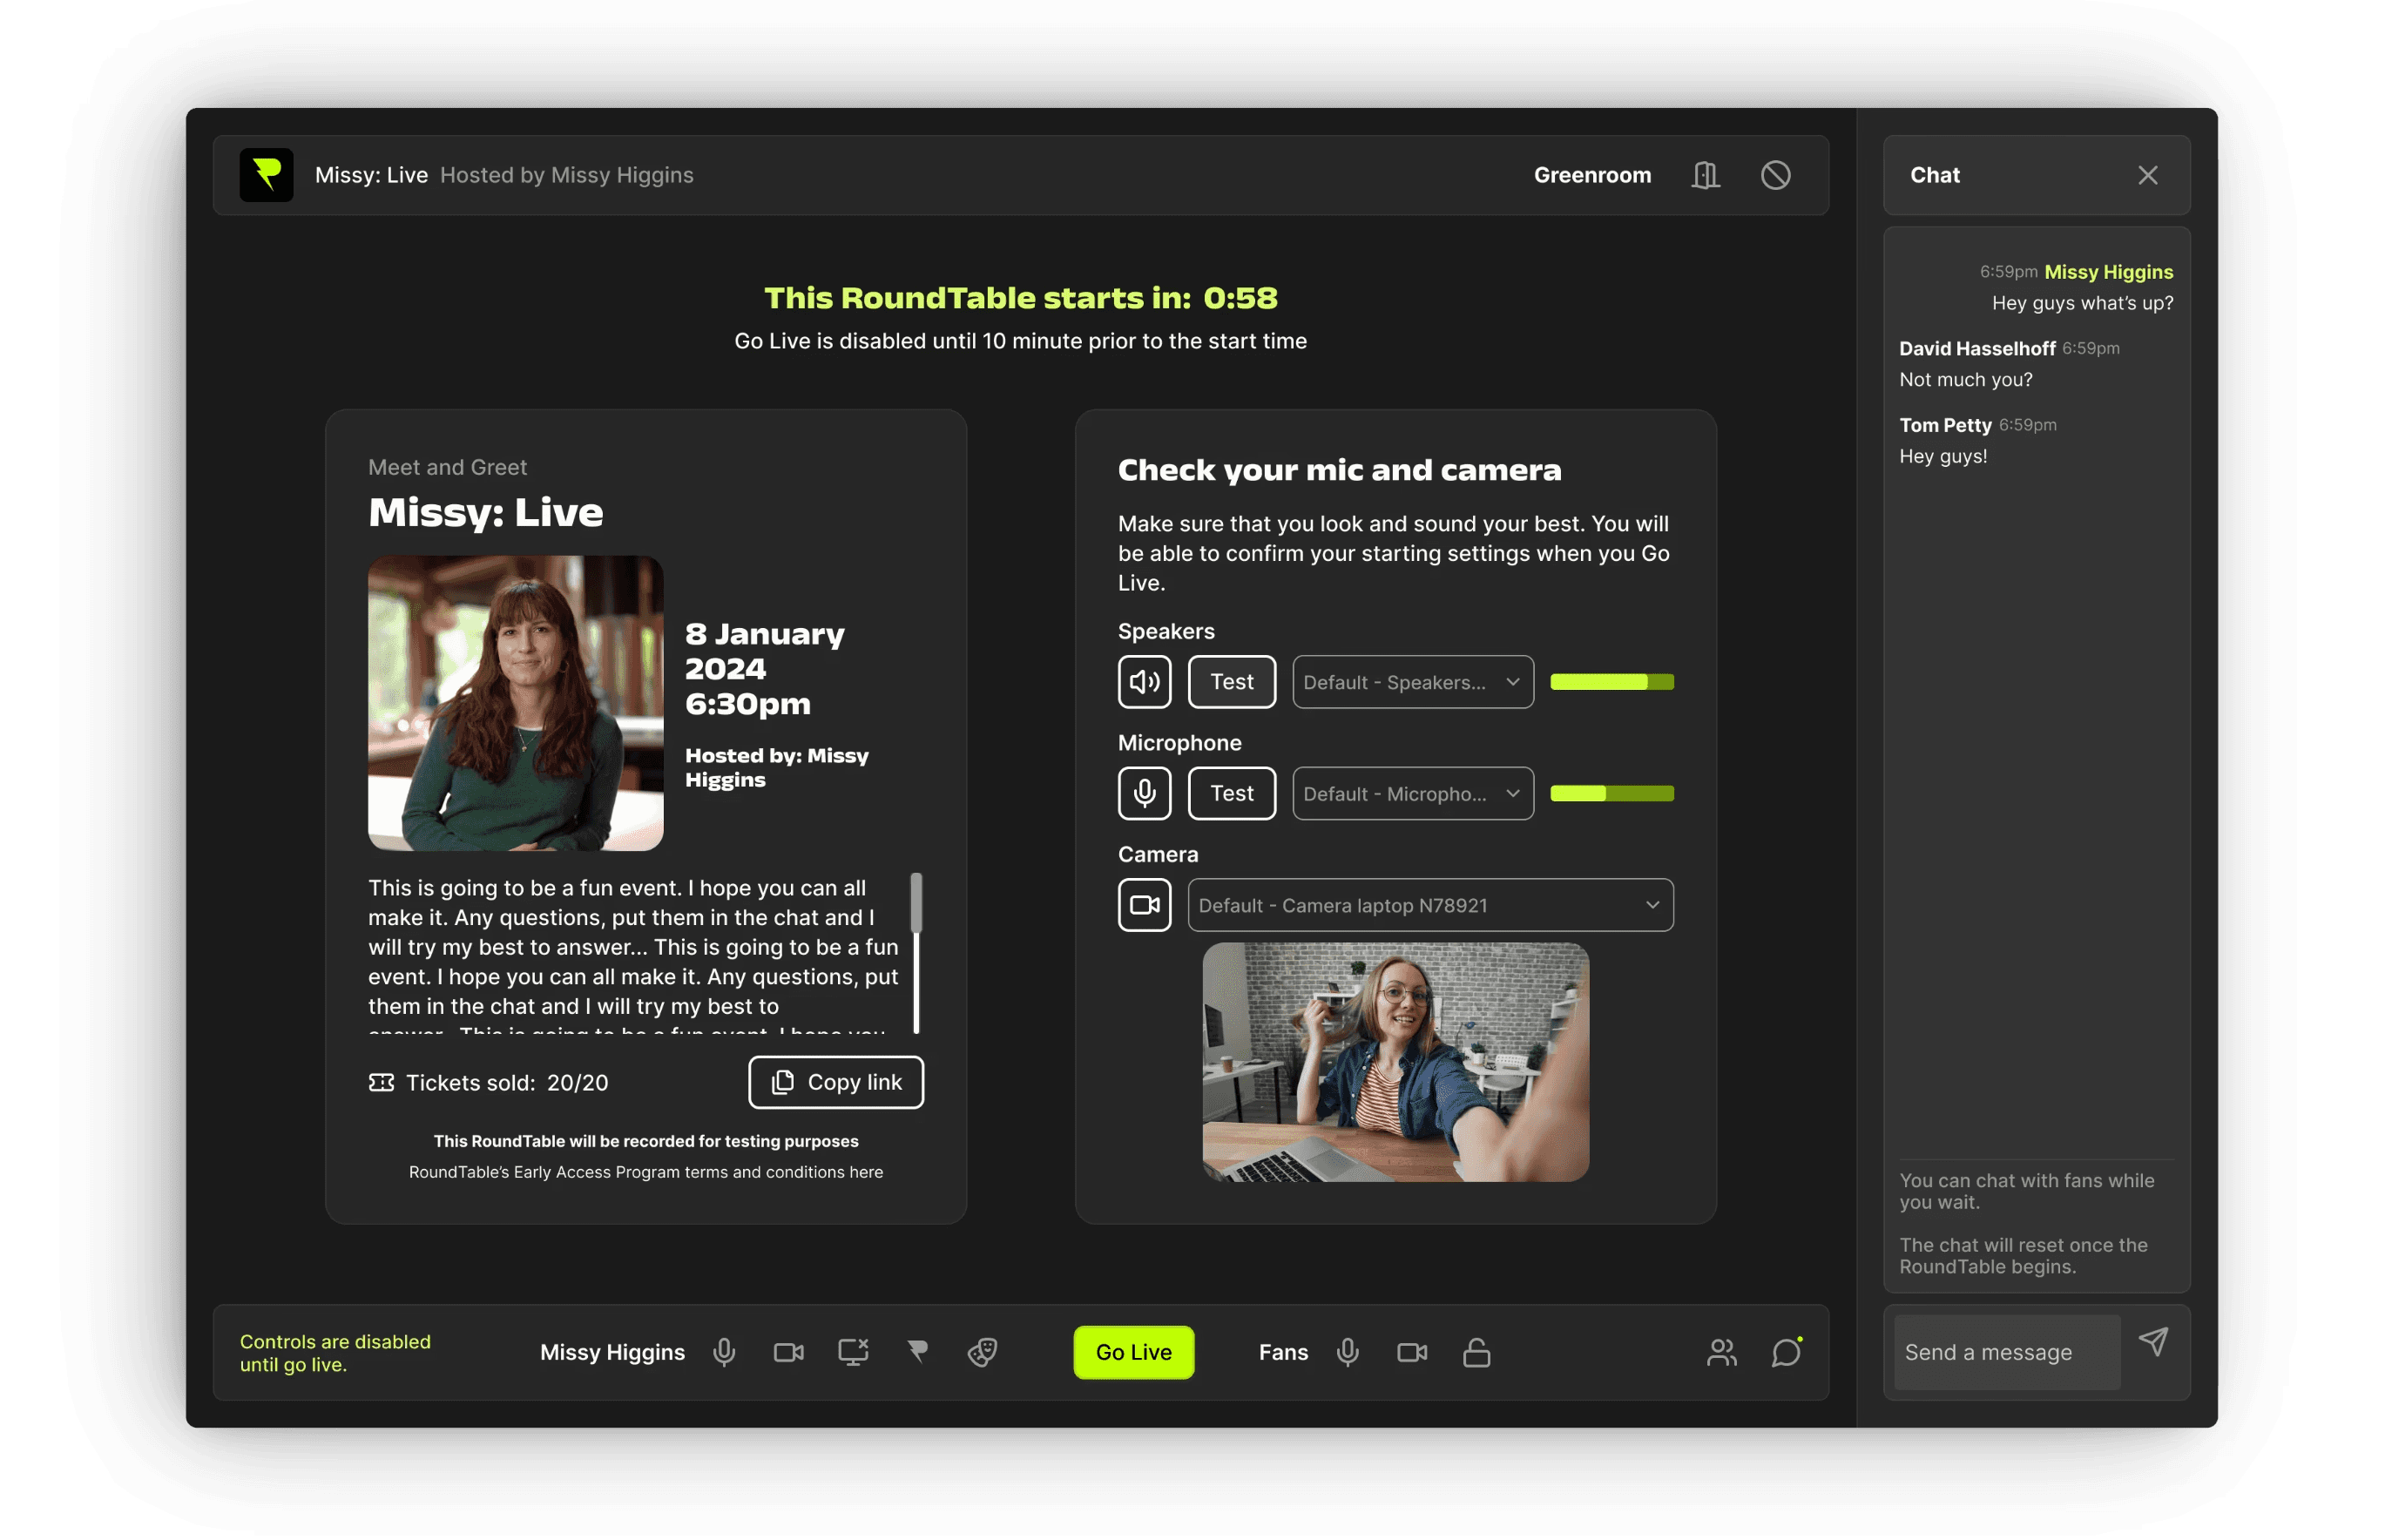The width and height of the screenshot is (2385, 1540).
Task: Open the theatre masks effects icon
Action: click(982, 1352)
